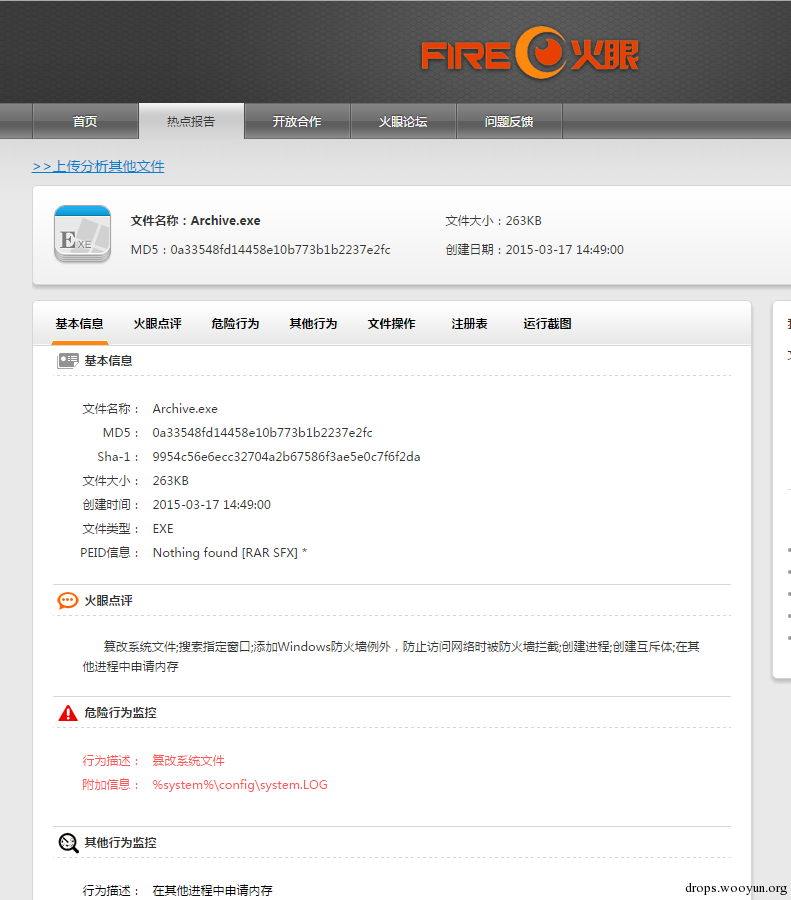Click the EXE file type icon
The width and height of the screenshot is (791, 900).
point(82,234)
